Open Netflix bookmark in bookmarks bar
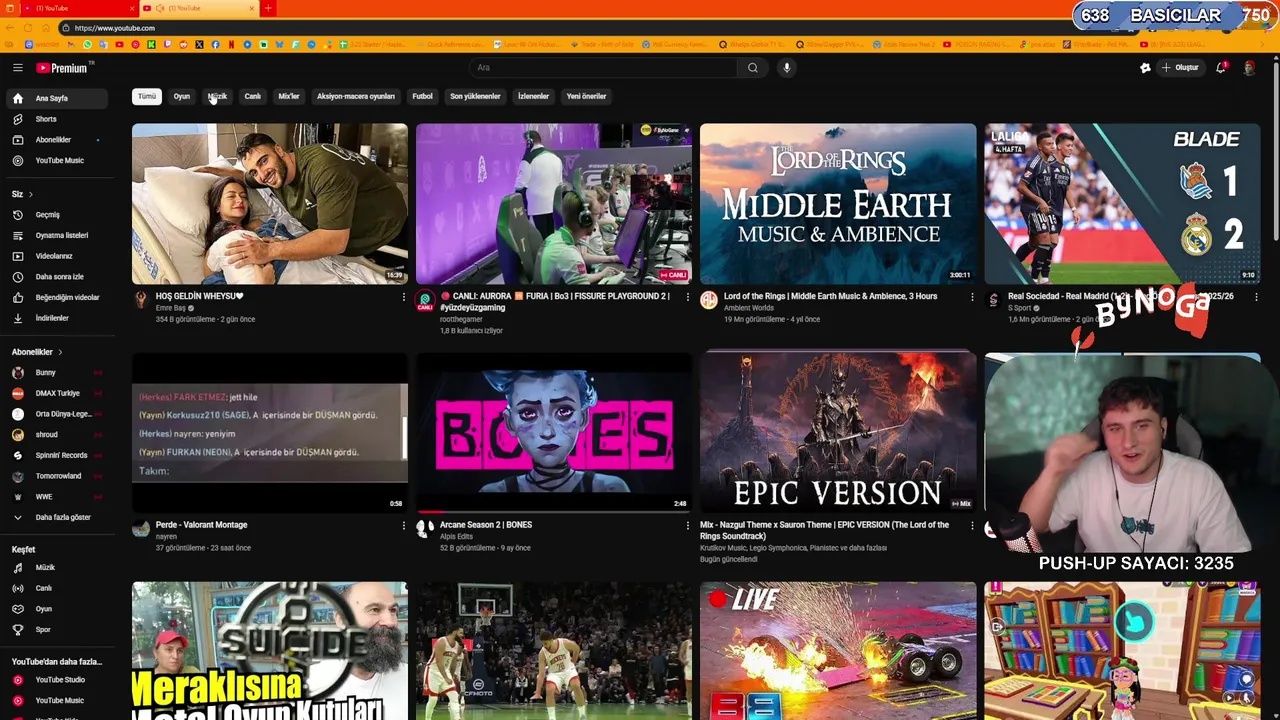The width and height of the screenshot is (1280, 720). 231,45
